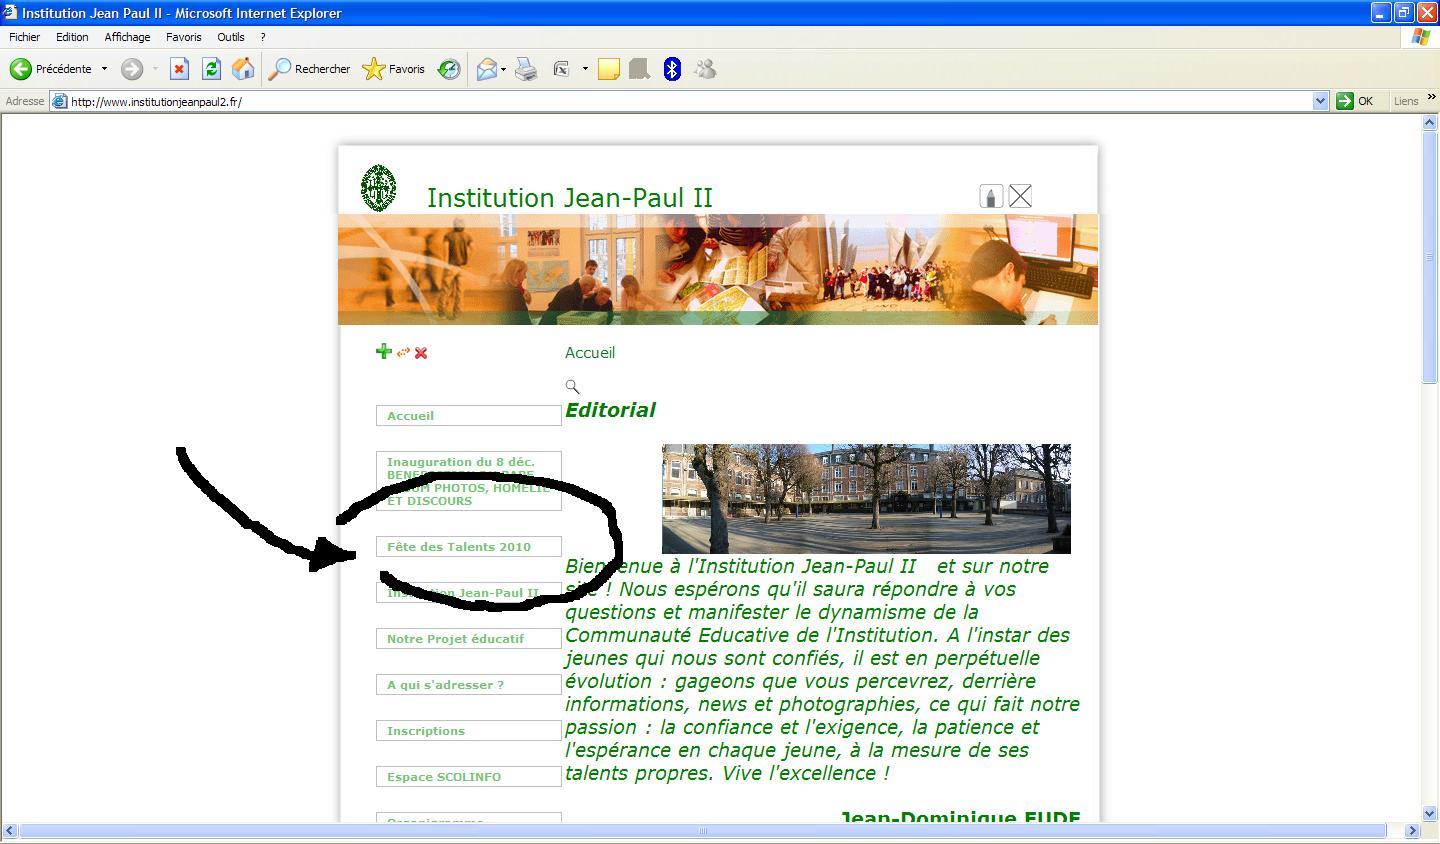Click the school crest logo
The width and height of the screenshot is (1440, 844).
tap(378, 188)
